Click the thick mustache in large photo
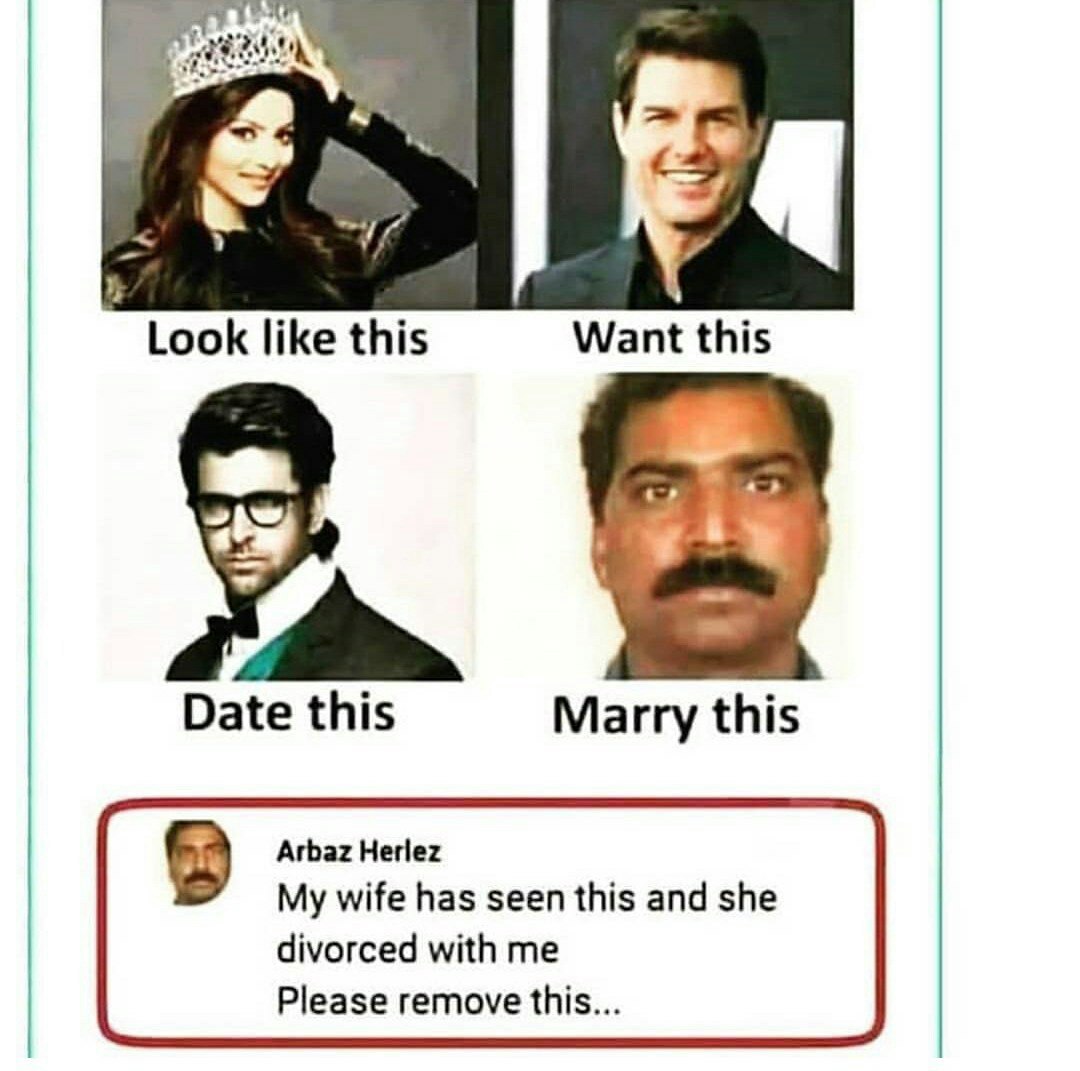 [714, 576]
